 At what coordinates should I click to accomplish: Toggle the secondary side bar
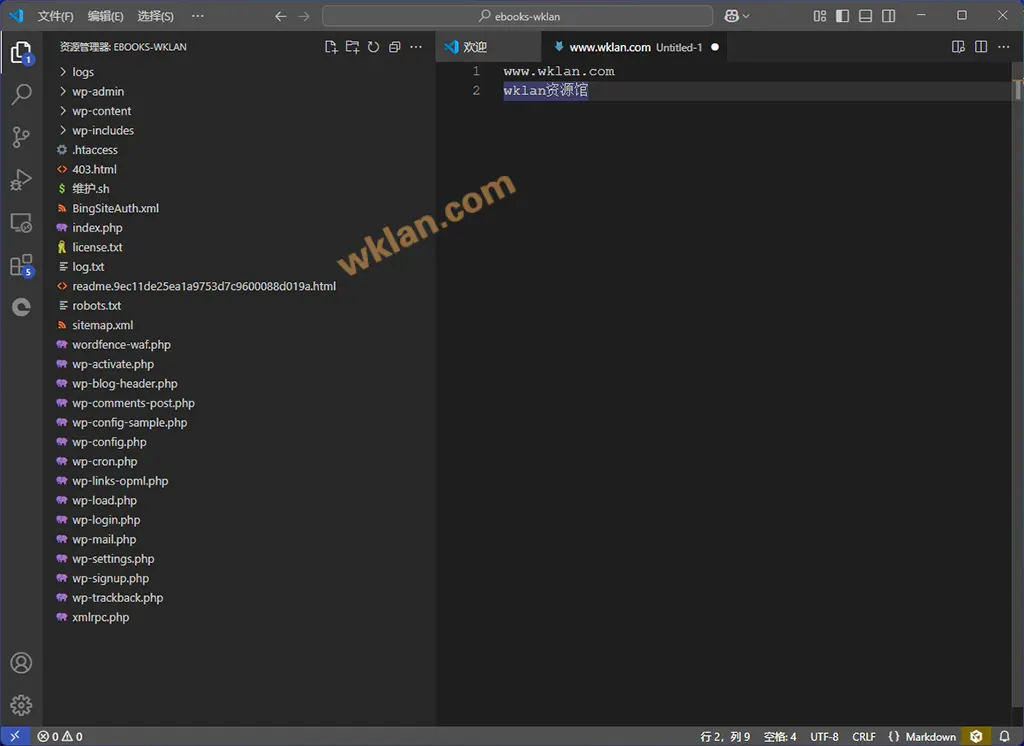click(x=888, y=16)
